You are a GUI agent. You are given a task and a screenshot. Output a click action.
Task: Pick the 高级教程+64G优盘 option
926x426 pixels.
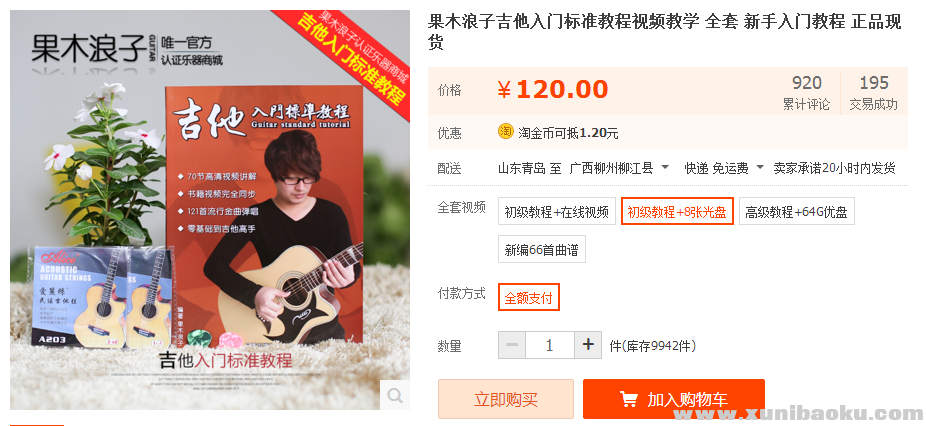tap(796, 212)
